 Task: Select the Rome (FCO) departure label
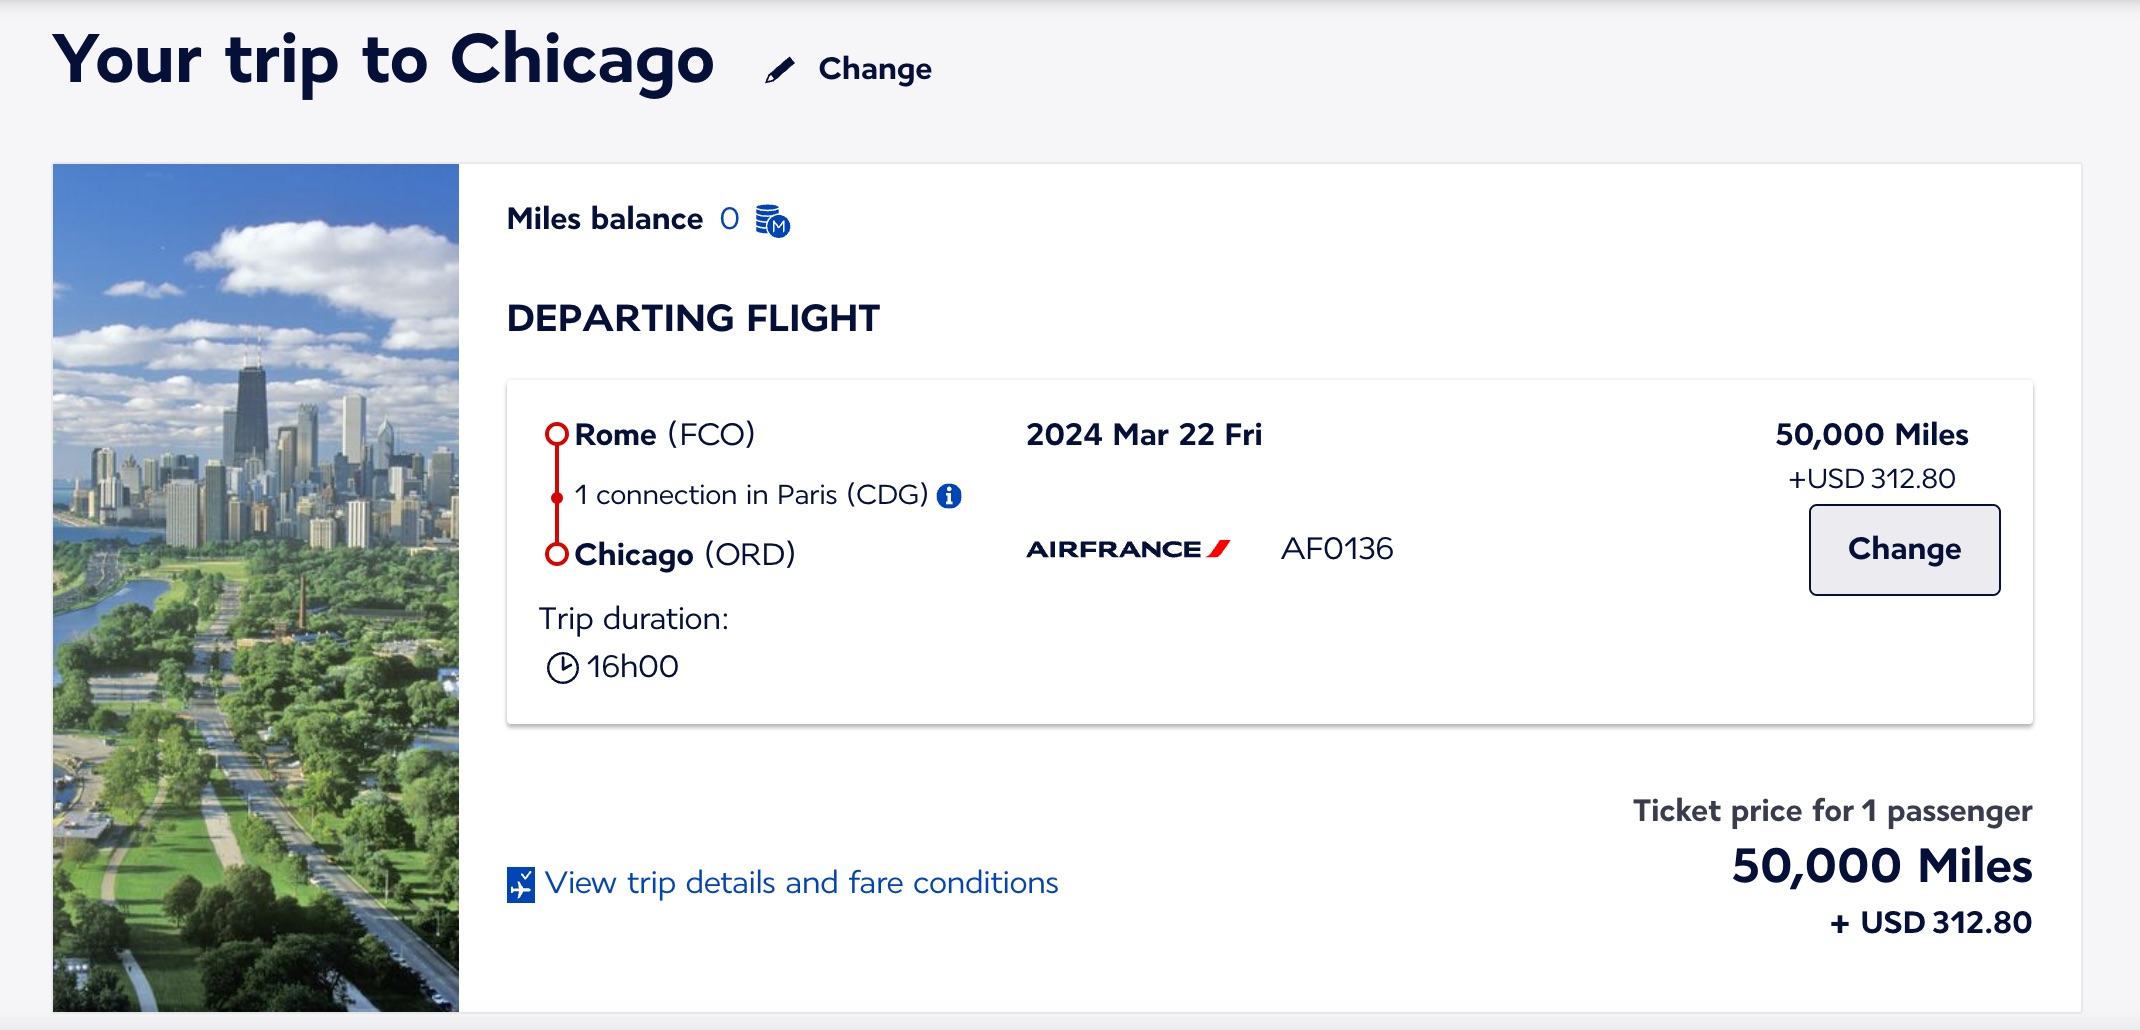point(663,434)
